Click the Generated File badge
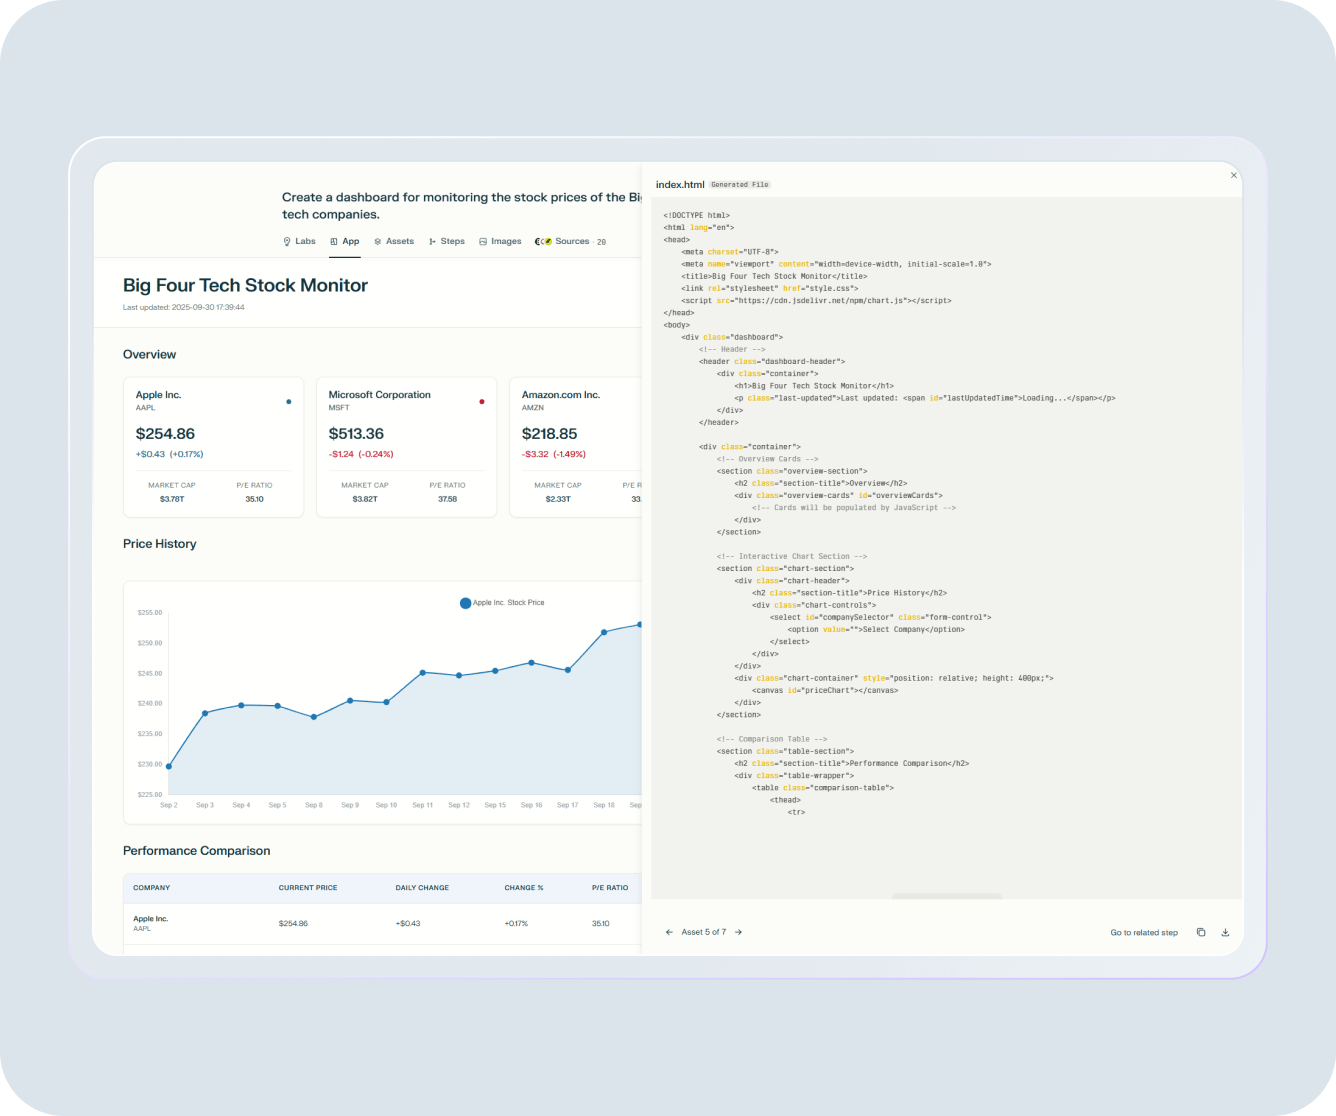Image resolution: width=1336 pixels, height=1116 pixels. click(x=740, y=184)
